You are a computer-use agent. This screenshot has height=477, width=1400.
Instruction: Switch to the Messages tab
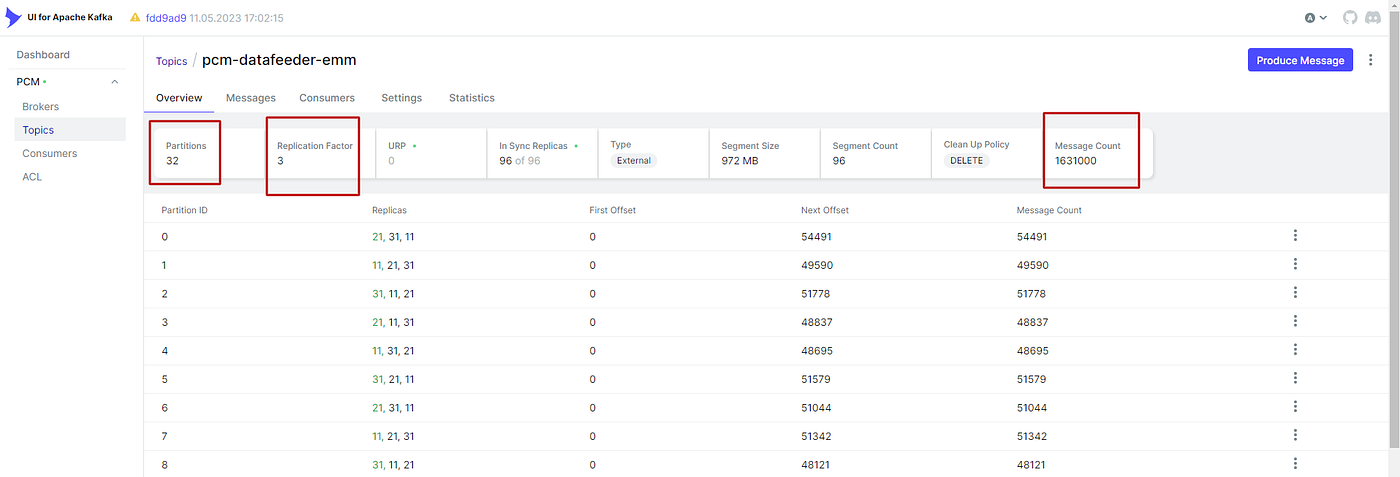click(251, 98)
